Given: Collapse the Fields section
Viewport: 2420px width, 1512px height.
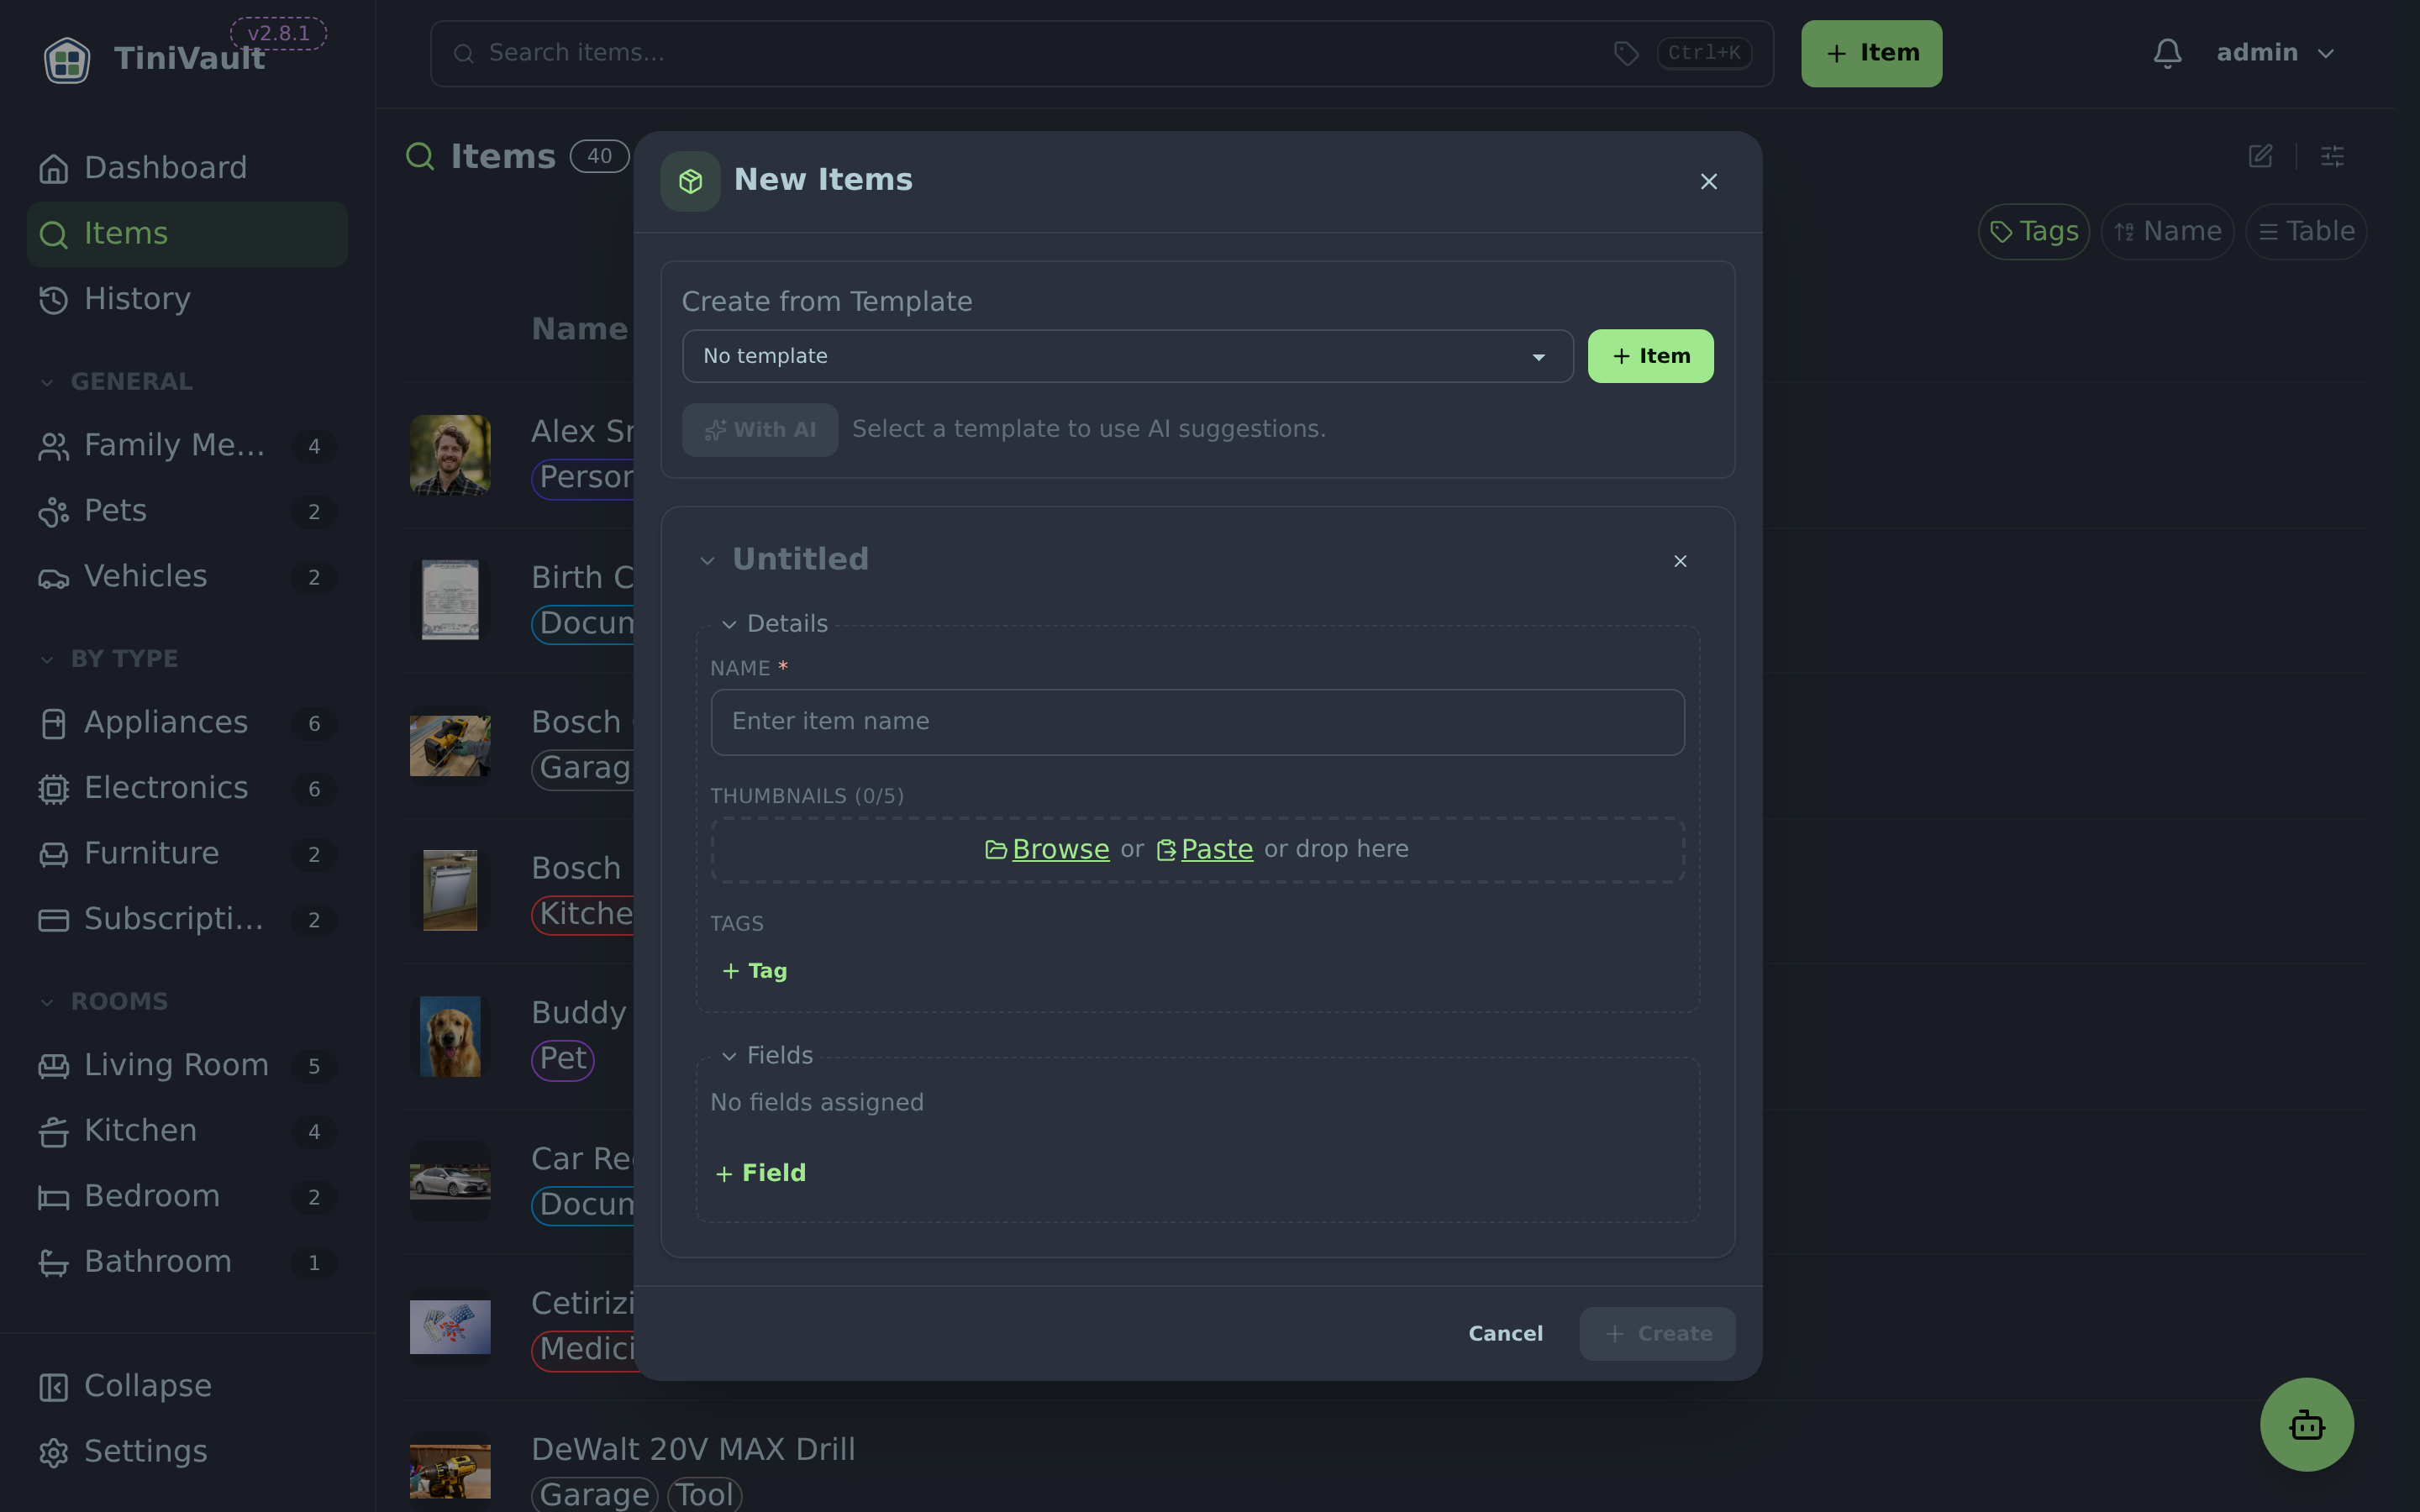Looking at the screenshot, I should (729, 1057).
